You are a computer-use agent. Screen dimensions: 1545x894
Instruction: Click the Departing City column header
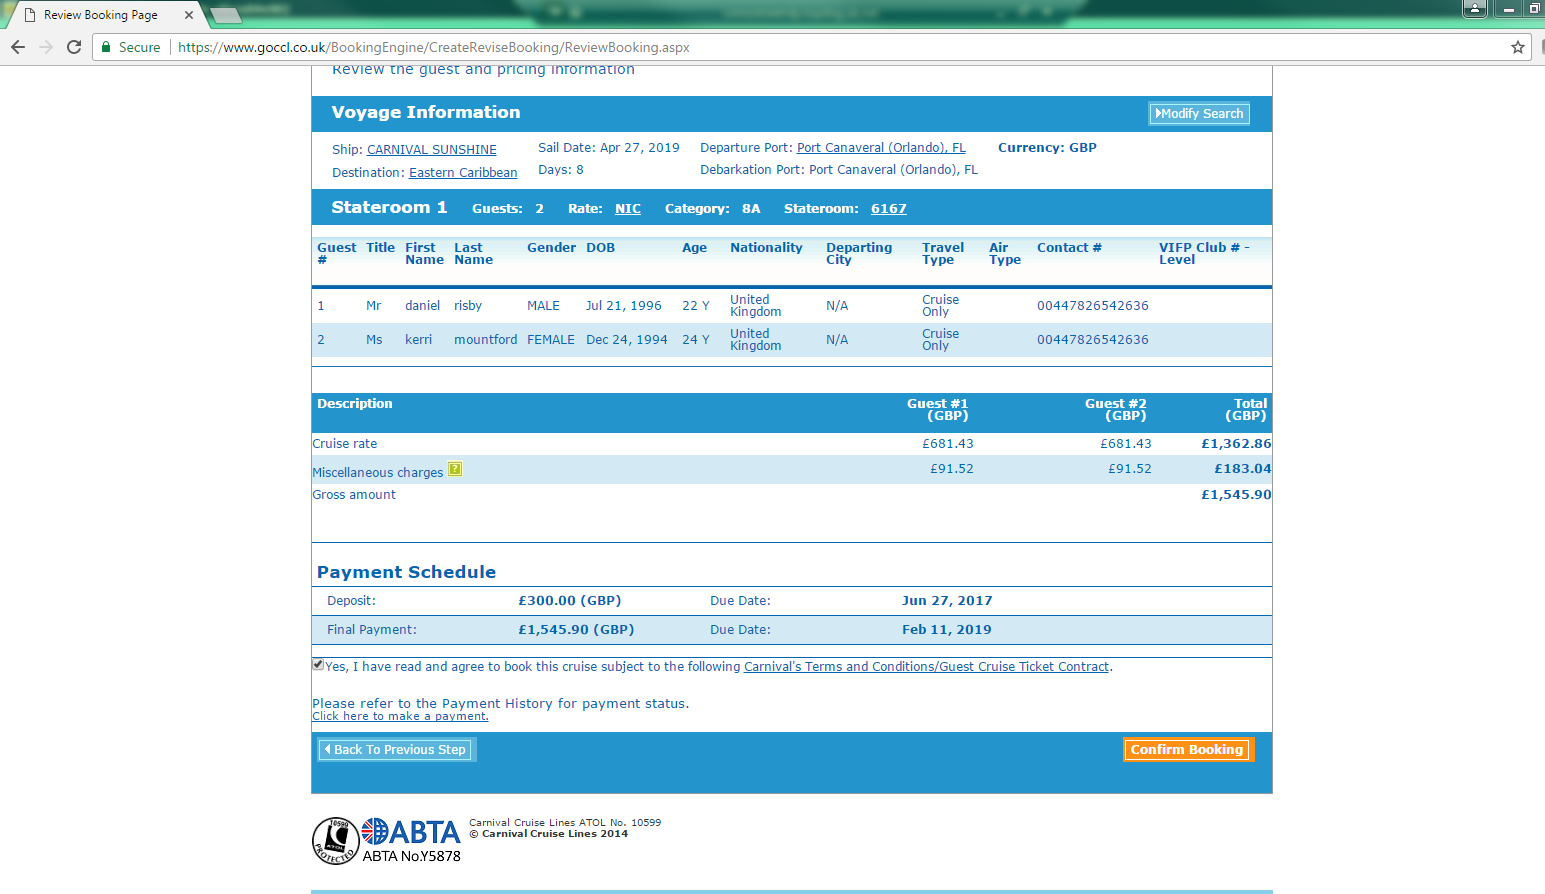click(x=859, y=254)
